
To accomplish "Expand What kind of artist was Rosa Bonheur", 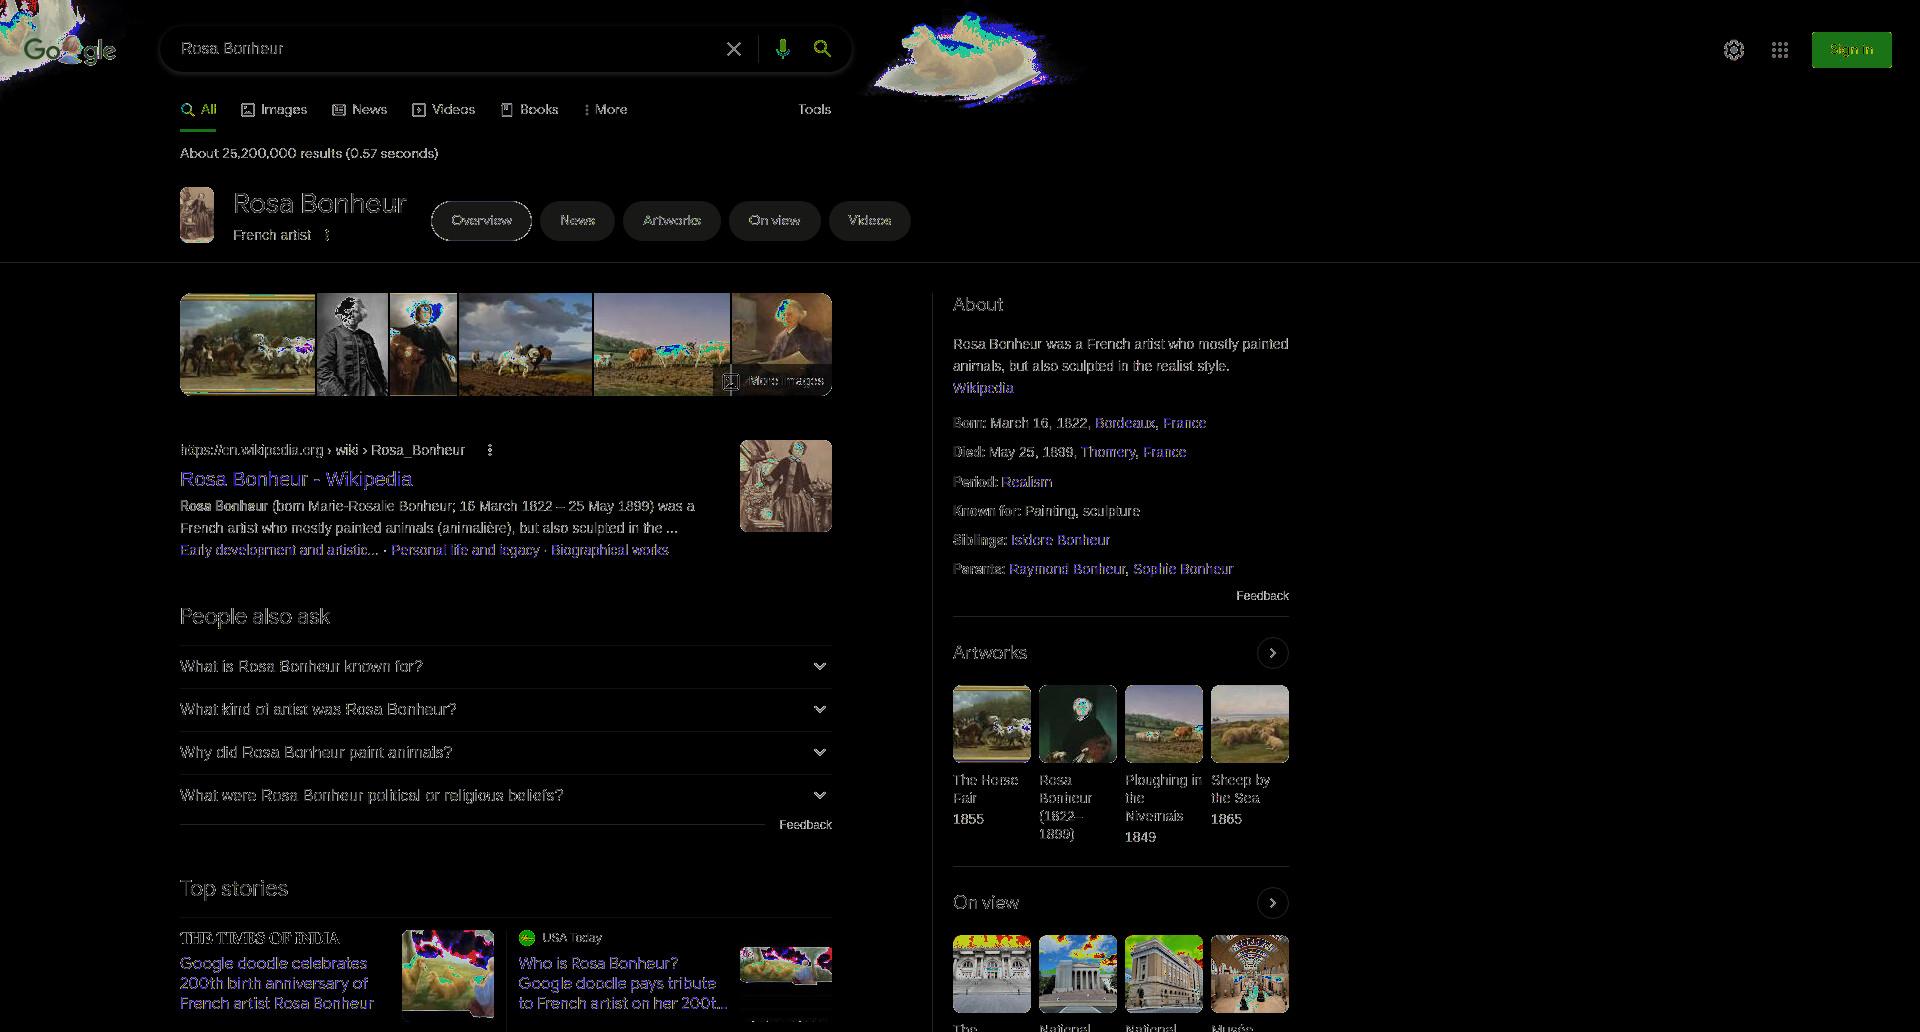I will [x=506, y=710].
